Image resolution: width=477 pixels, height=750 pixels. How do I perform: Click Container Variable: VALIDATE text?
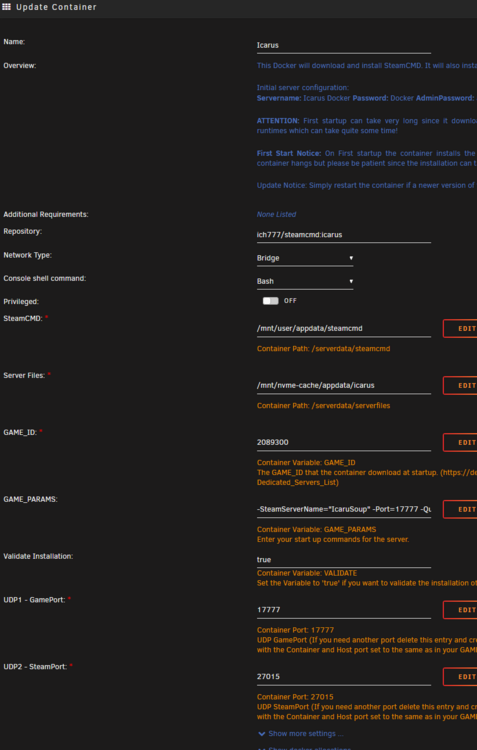point(307,574)
